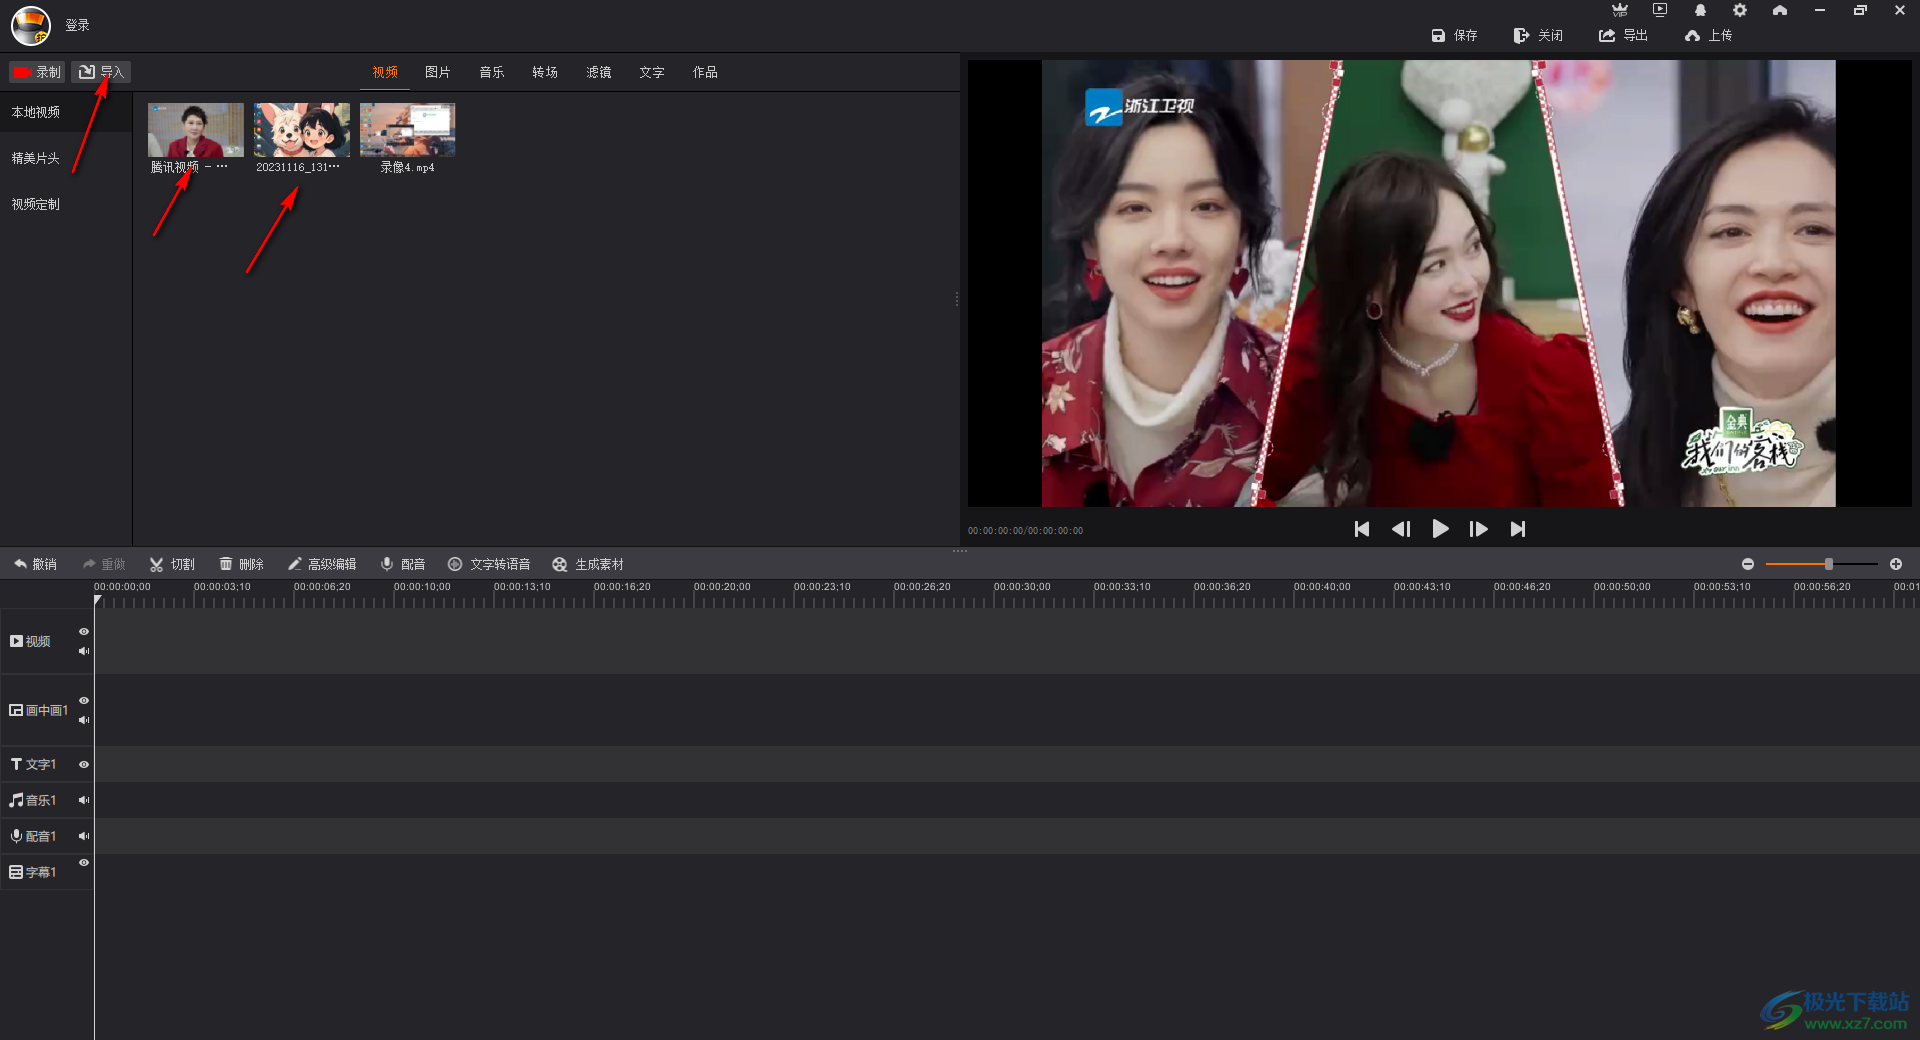
Task: Go to home using the house icon
Action: 1780,10
